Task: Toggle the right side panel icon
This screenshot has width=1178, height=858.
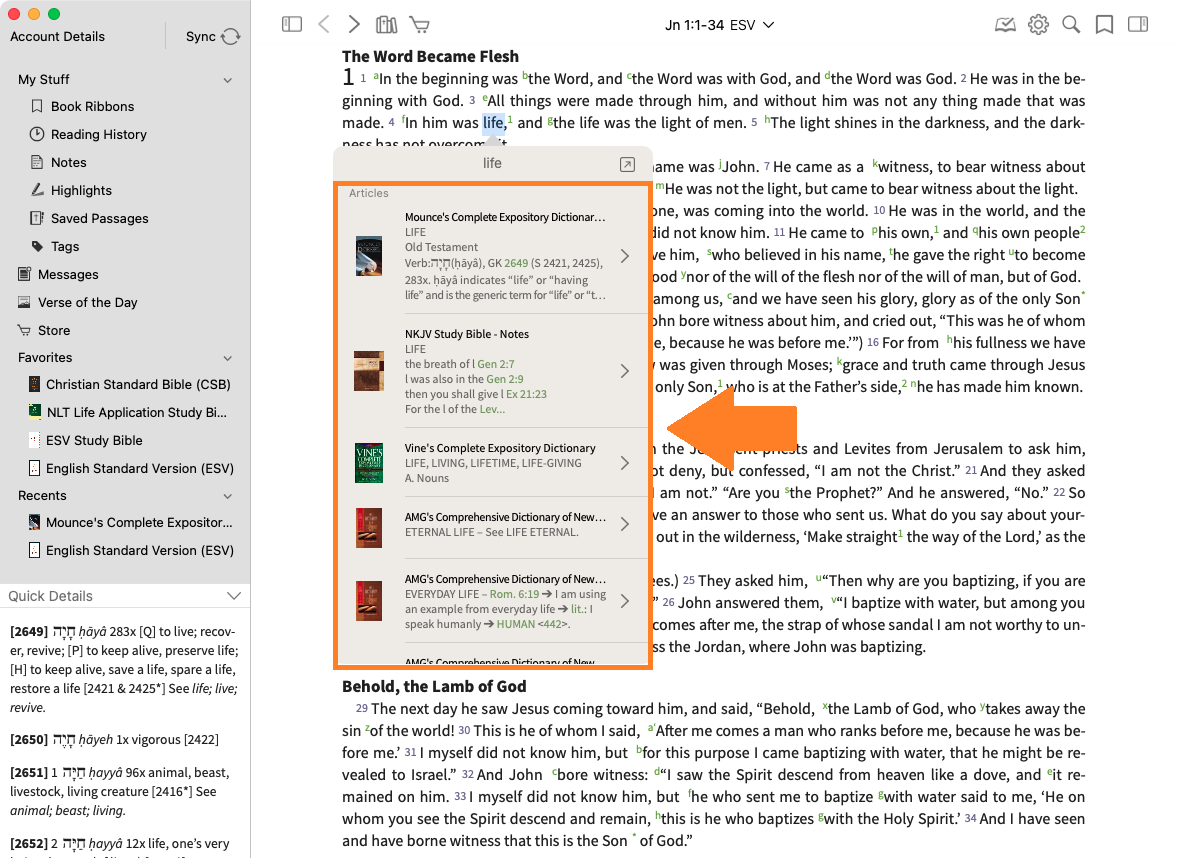Action: tap(1137, 25)
